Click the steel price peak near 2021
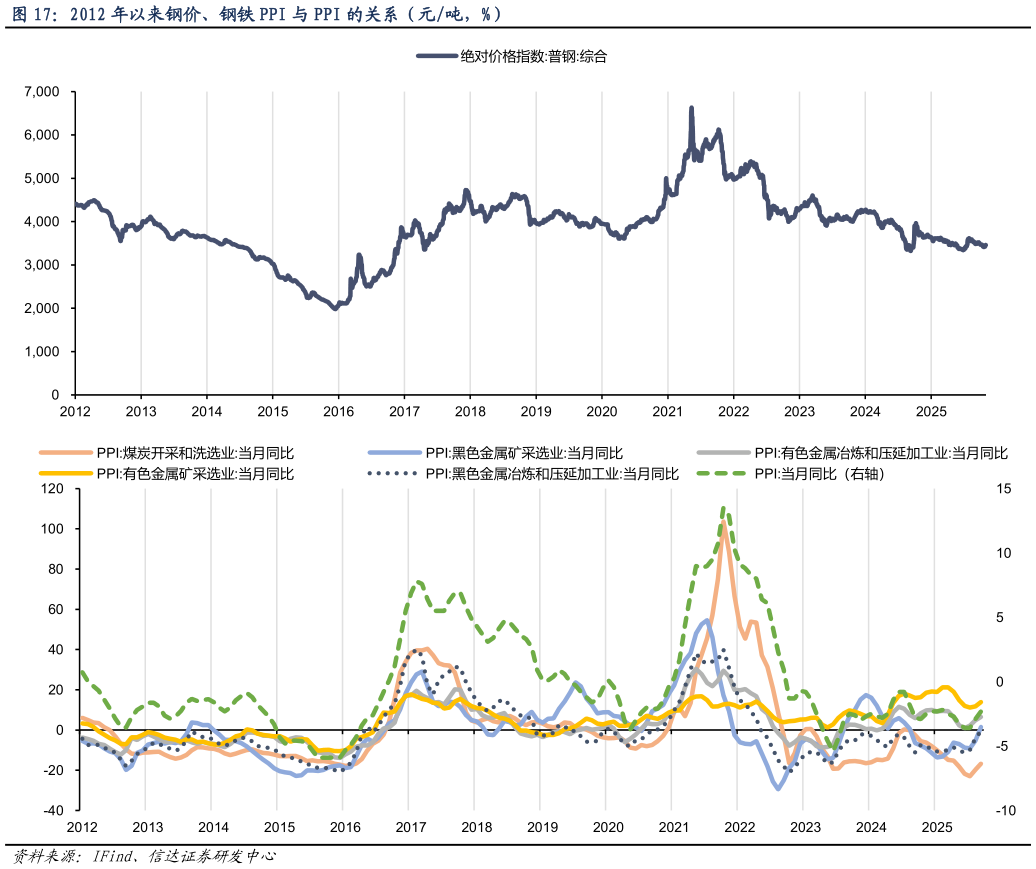The width and height of the screenshot is (1036, 869). pos(691,106)
